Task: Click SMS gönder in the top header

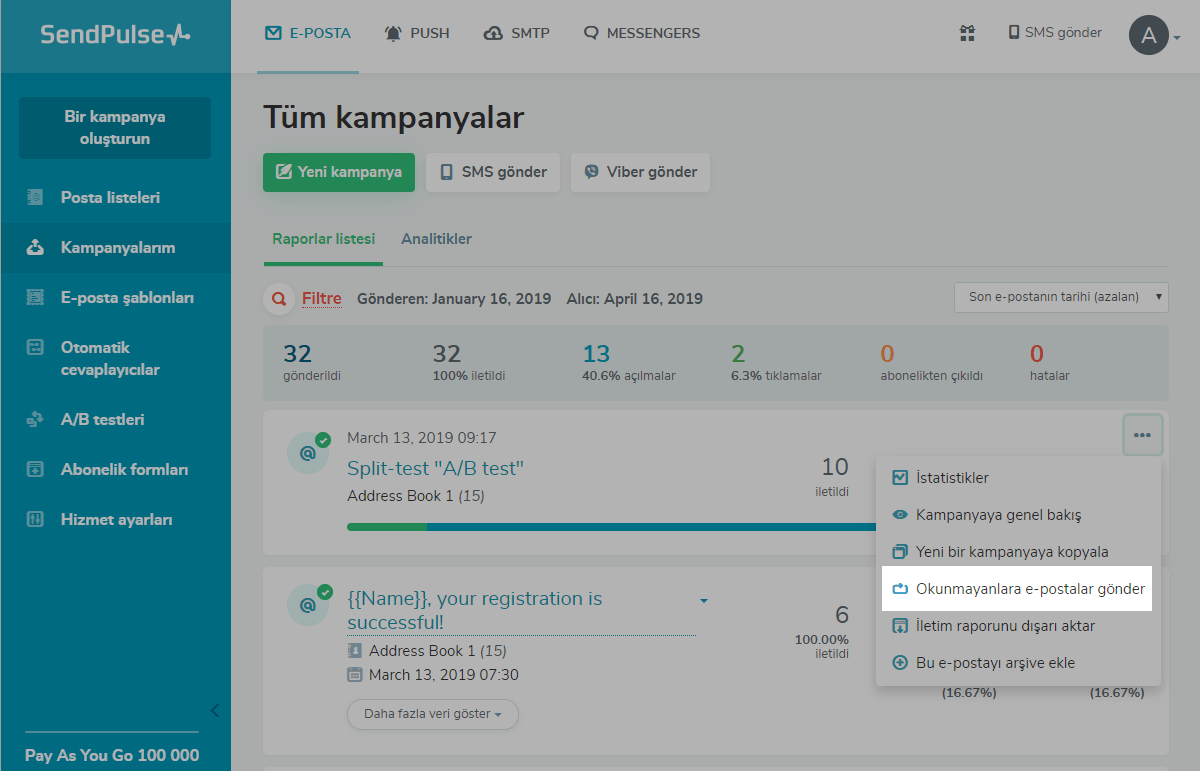Action: tap(1055, 33)
